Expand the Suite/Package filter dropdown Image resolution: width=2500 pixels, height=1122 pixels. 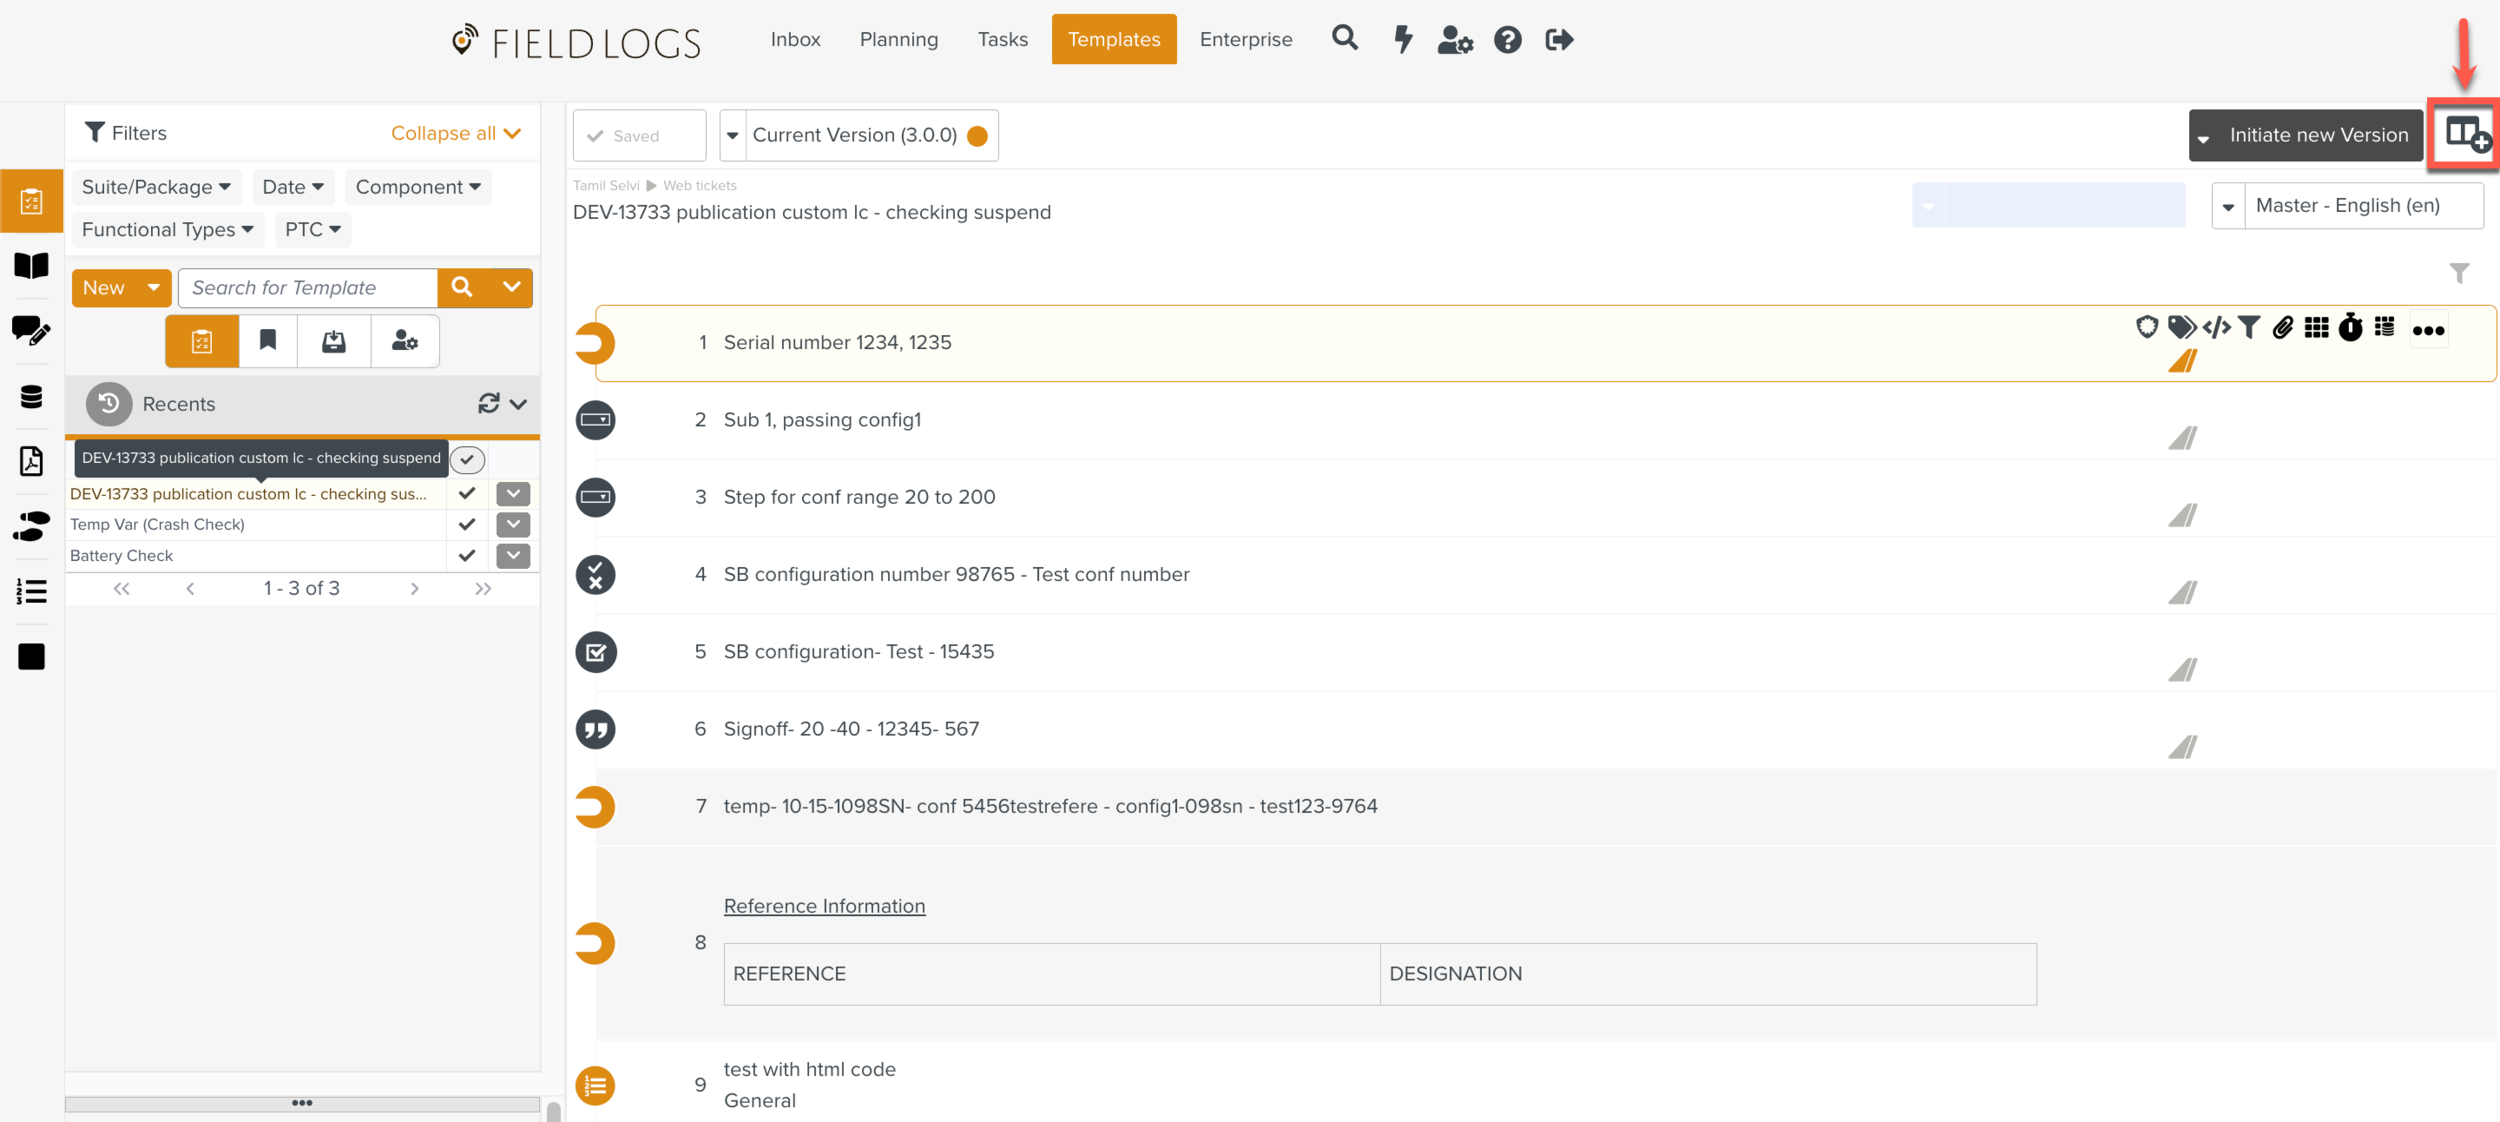[156, 187]
